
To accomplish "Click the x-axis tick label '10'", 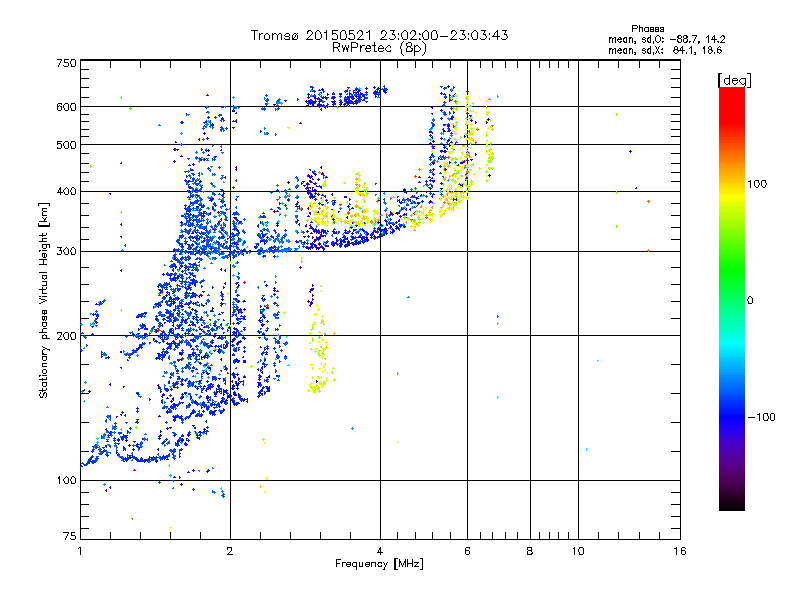I will (578, 551).
